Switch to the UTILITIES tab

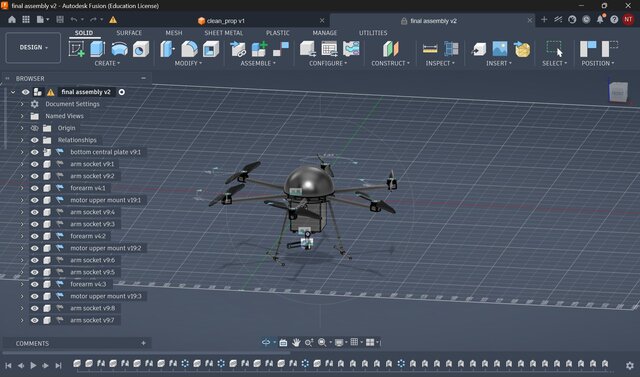point(373,33)
